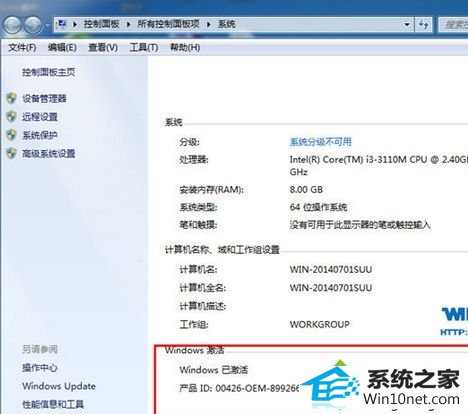Click the 处理器: label
468x414 pixels.
pos(194,160)
